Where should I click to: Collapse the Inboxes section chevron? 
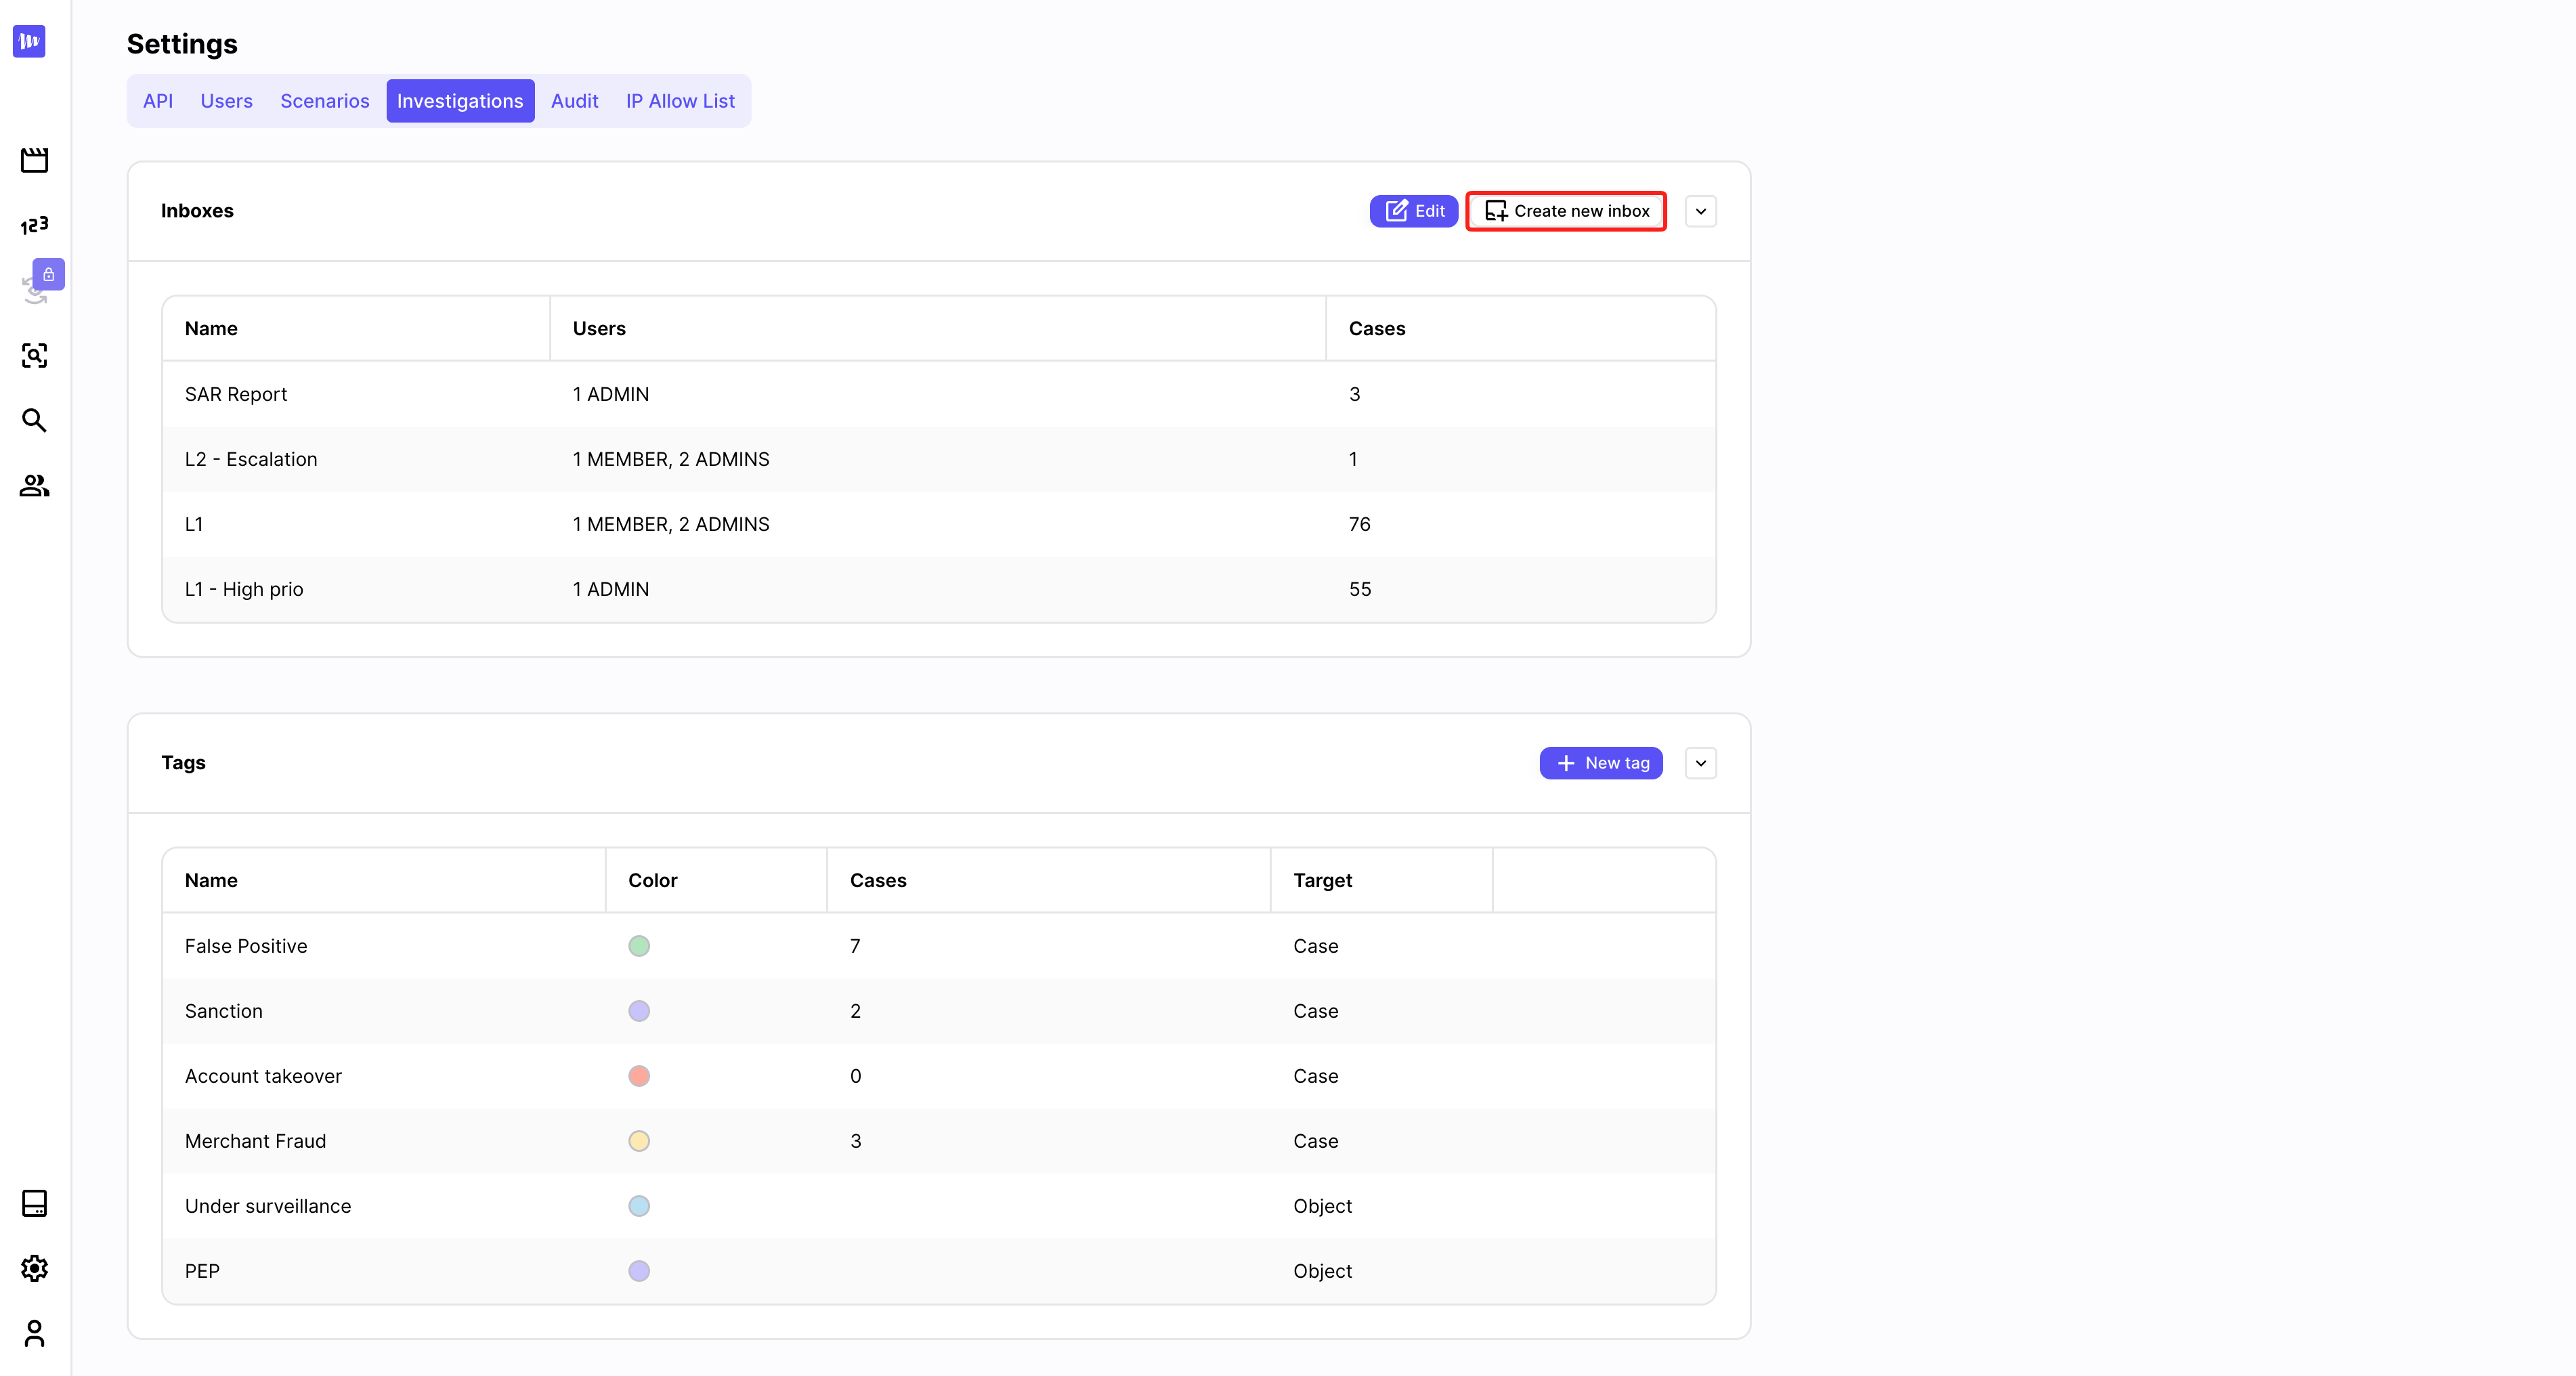[1700, 211]
